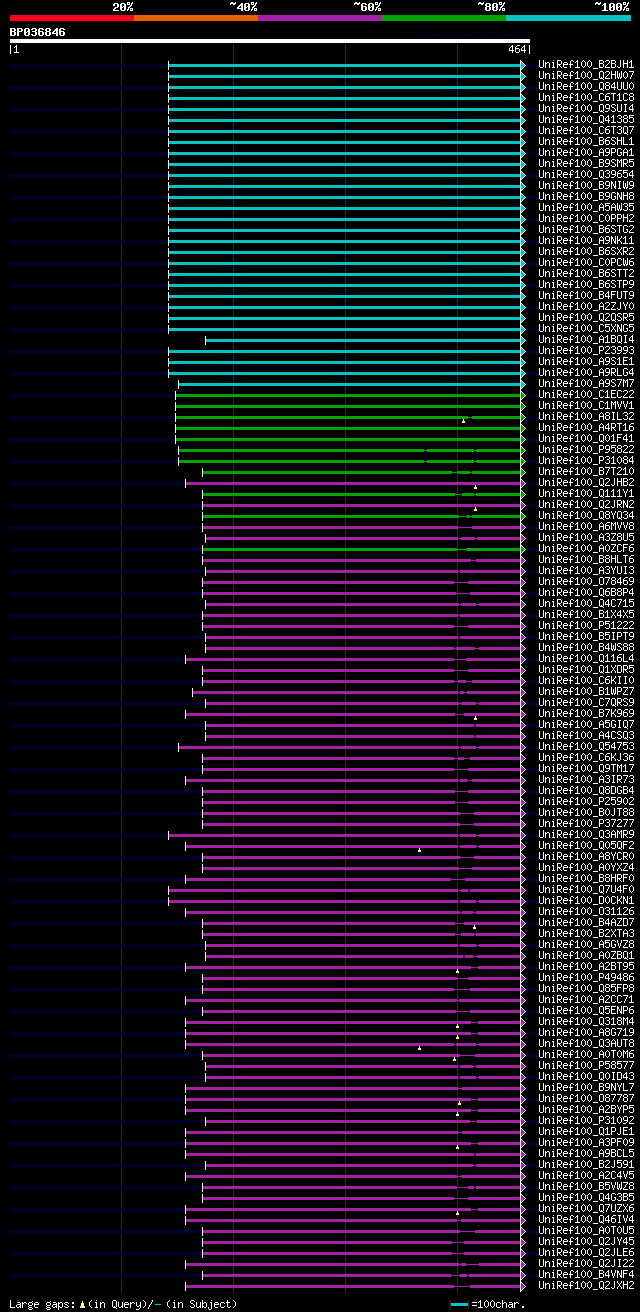640x1312 pixels.
Task: Click label UniRef100_Q05QF2
Action: [x=586, y=845]
